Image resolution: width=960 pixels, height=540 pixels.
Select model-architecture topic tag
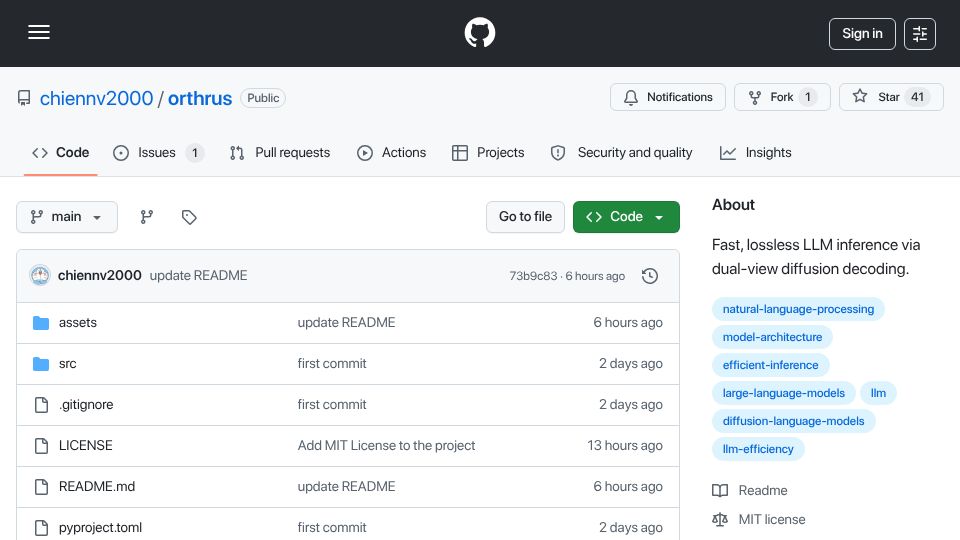point(772,337)
